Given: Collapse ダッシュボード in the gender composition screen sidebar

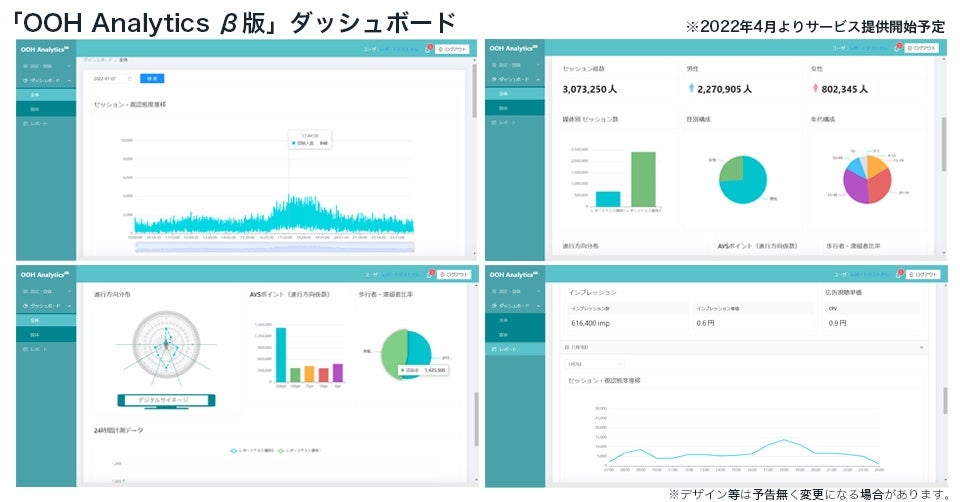Looking at the screenshot, I should 515,79.
